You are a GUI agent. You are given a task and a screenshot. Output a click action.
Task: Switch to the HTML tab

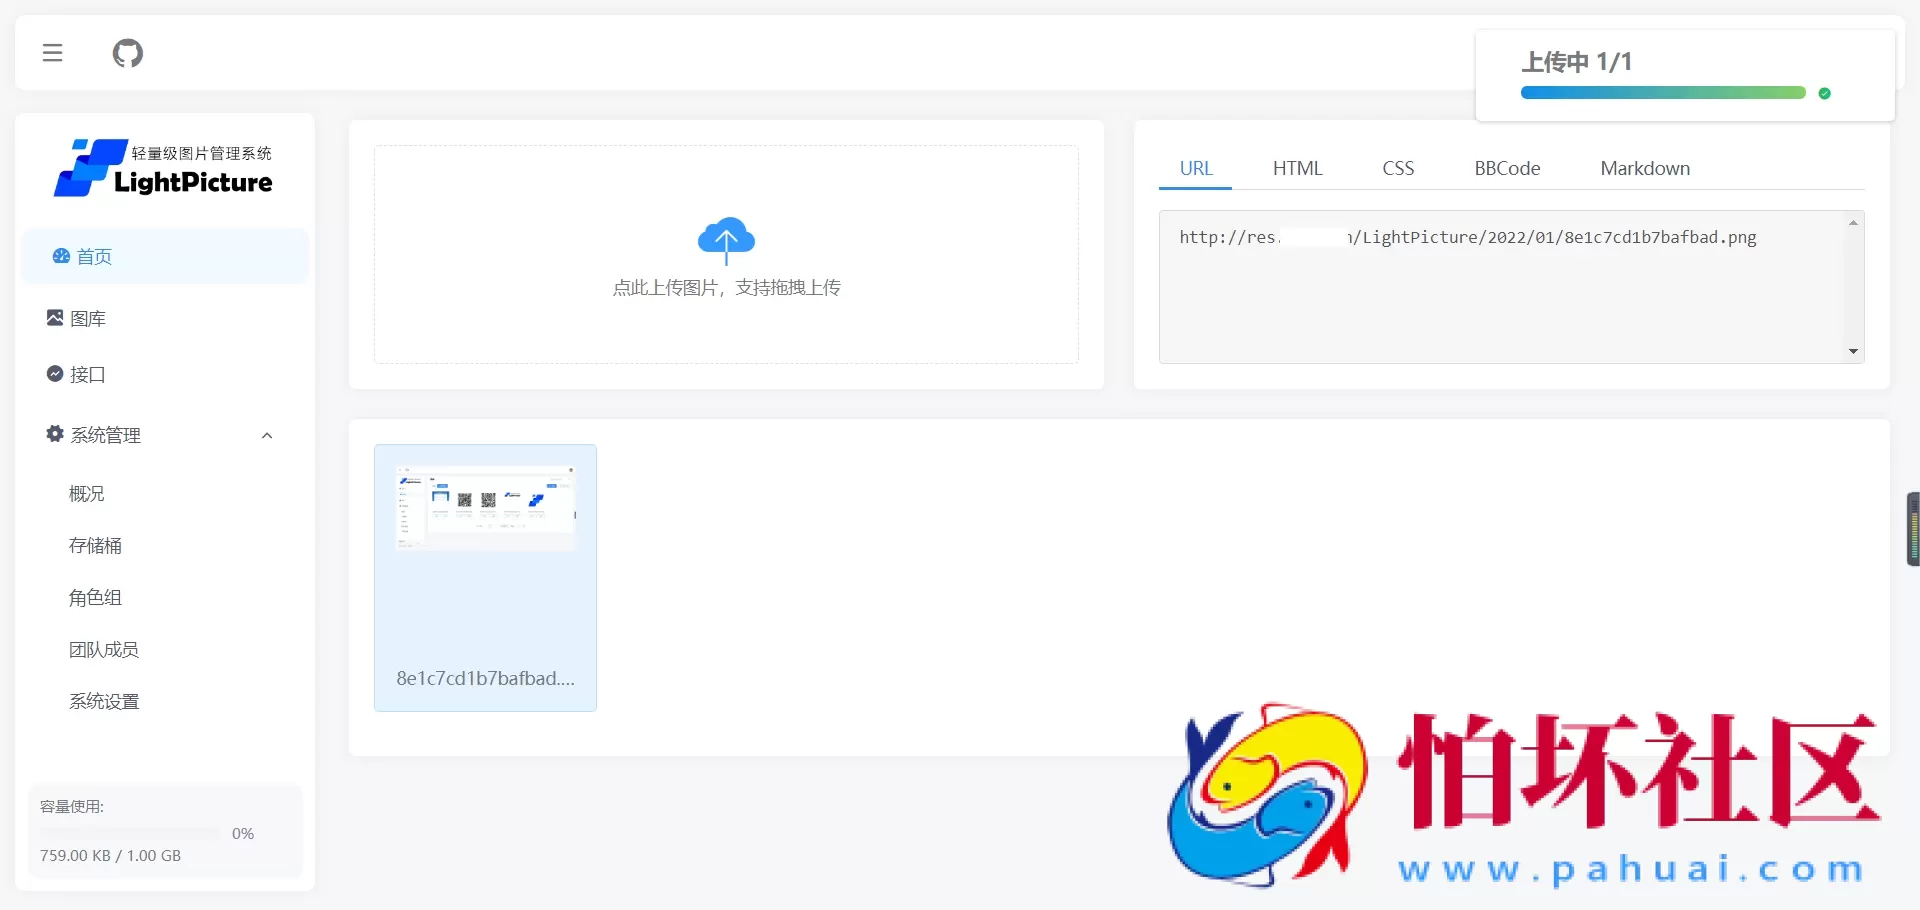point(1297,168)
